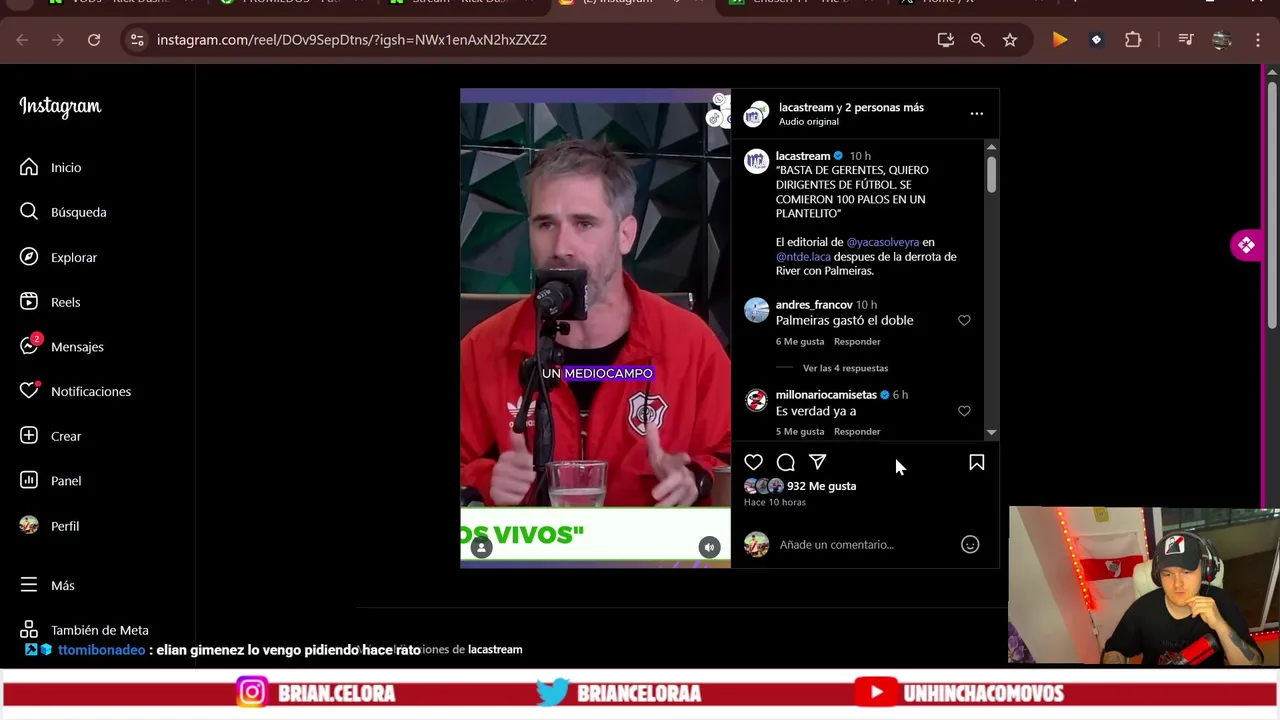Open Notificaciones heart icon
1280x720 pixels.
coord(29,391)
